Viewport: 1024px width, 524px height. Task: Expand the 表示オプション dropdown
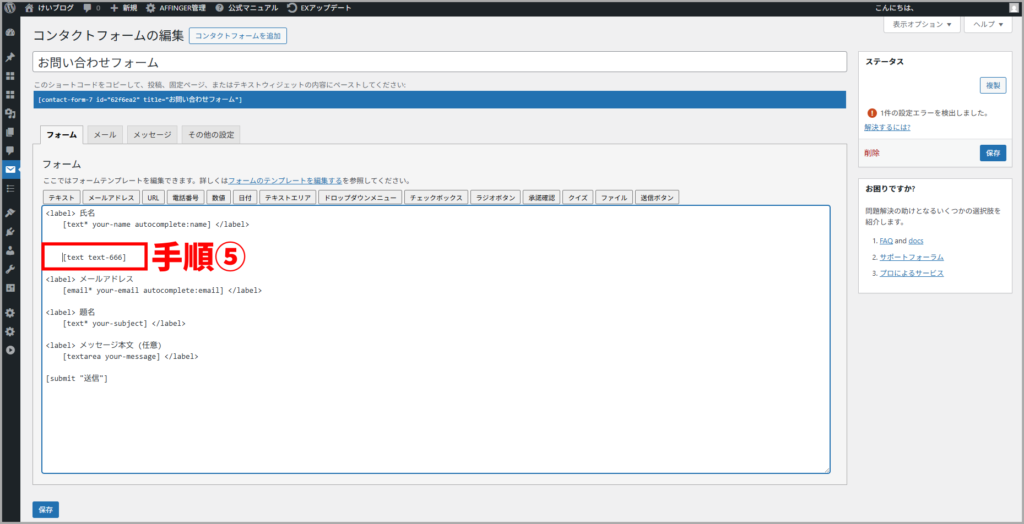pos(921,24)
